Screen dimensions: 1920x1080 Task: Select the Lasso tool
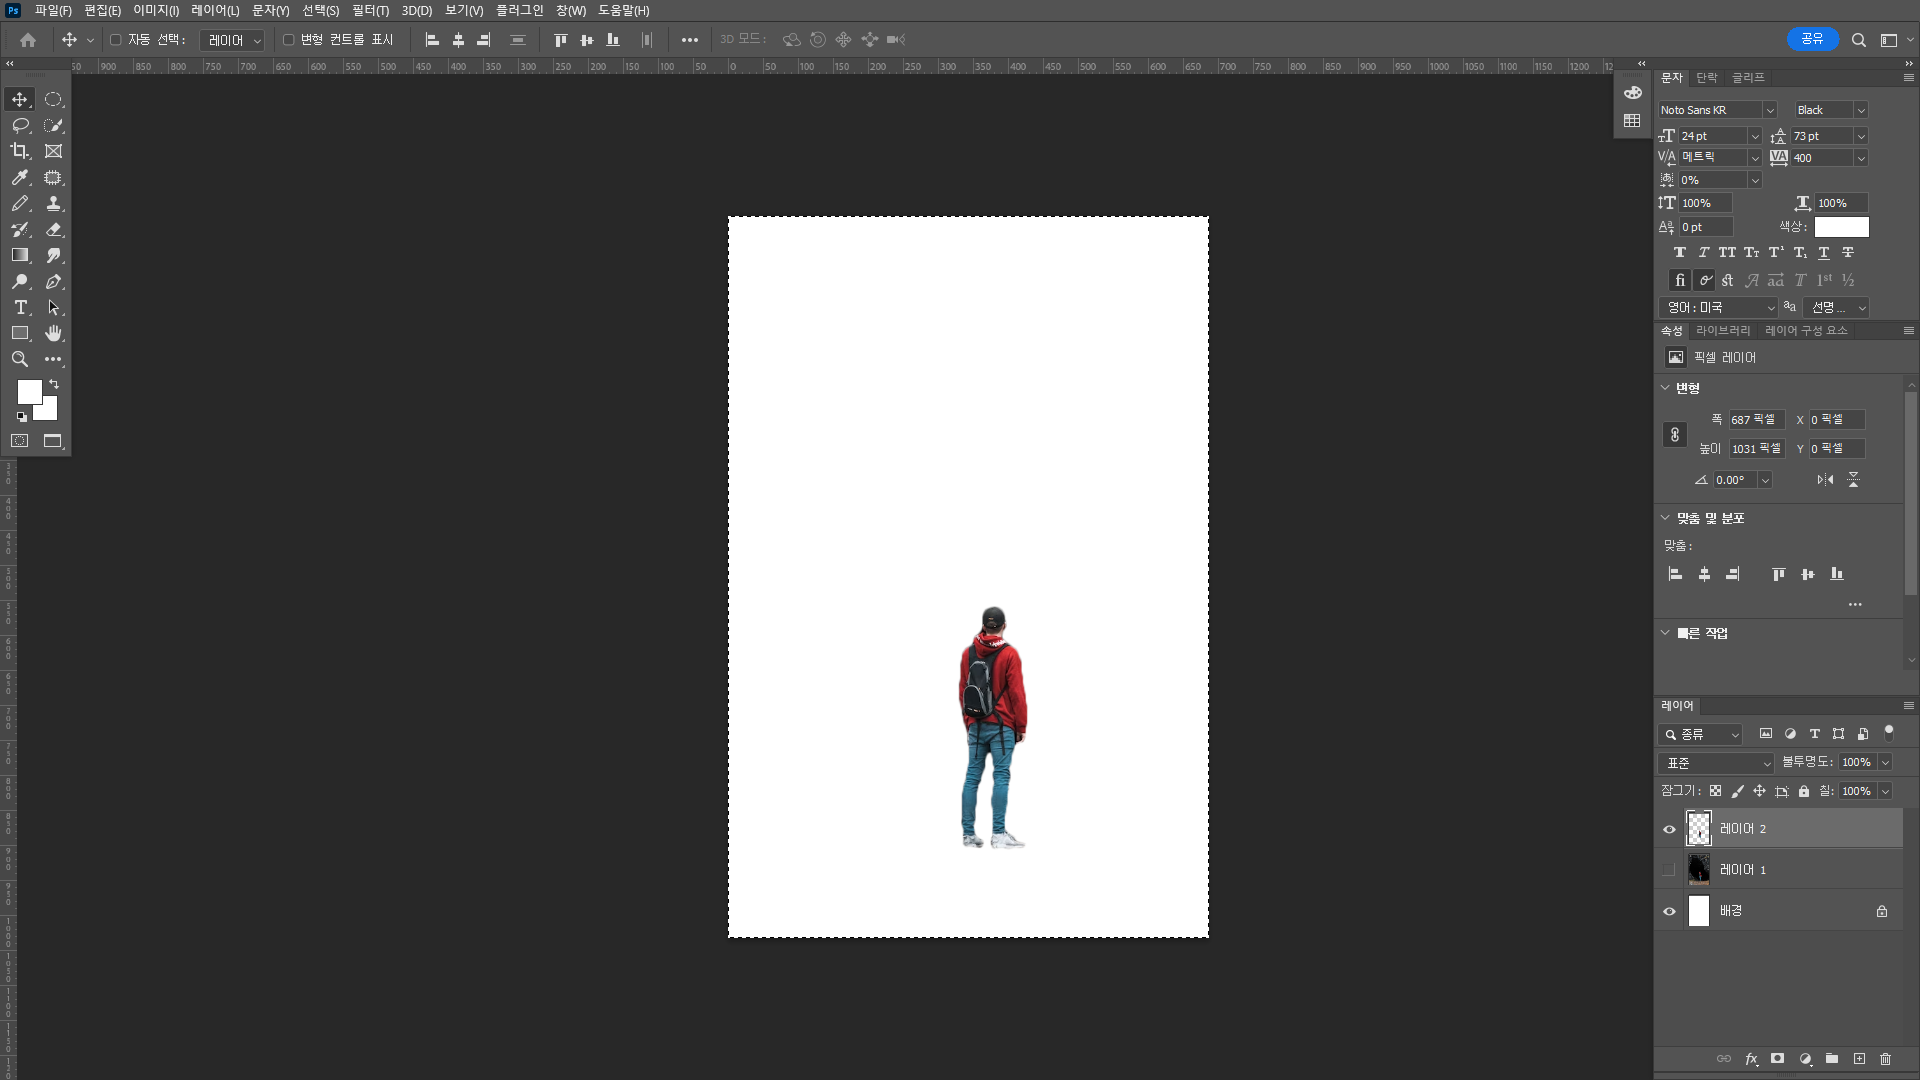click(x=20, y=126)
